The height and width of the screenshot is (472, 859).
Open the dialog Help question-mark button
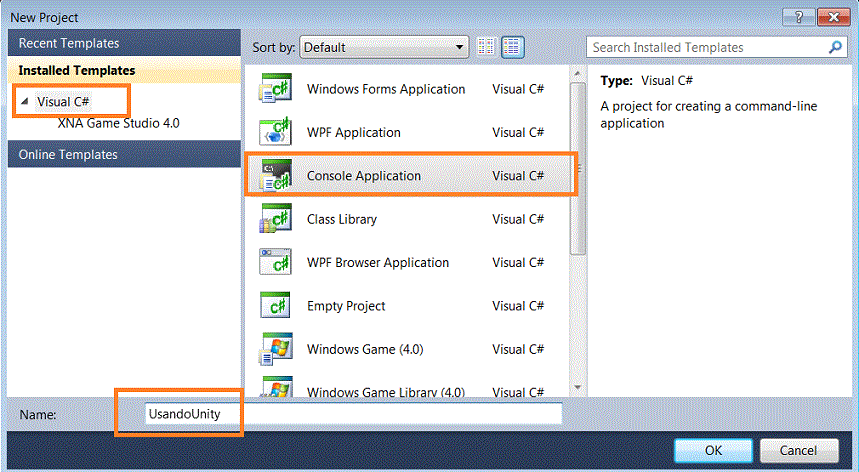tap(798, 17)
